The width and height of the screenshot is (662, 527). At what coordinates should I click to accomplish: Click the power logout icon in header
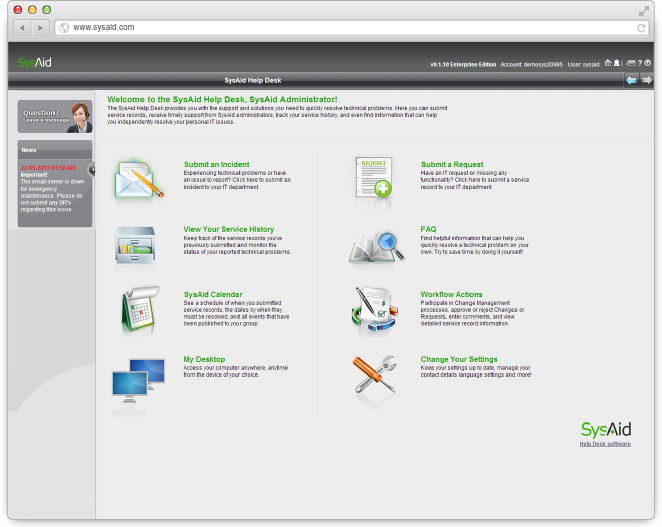click(648, 63)
